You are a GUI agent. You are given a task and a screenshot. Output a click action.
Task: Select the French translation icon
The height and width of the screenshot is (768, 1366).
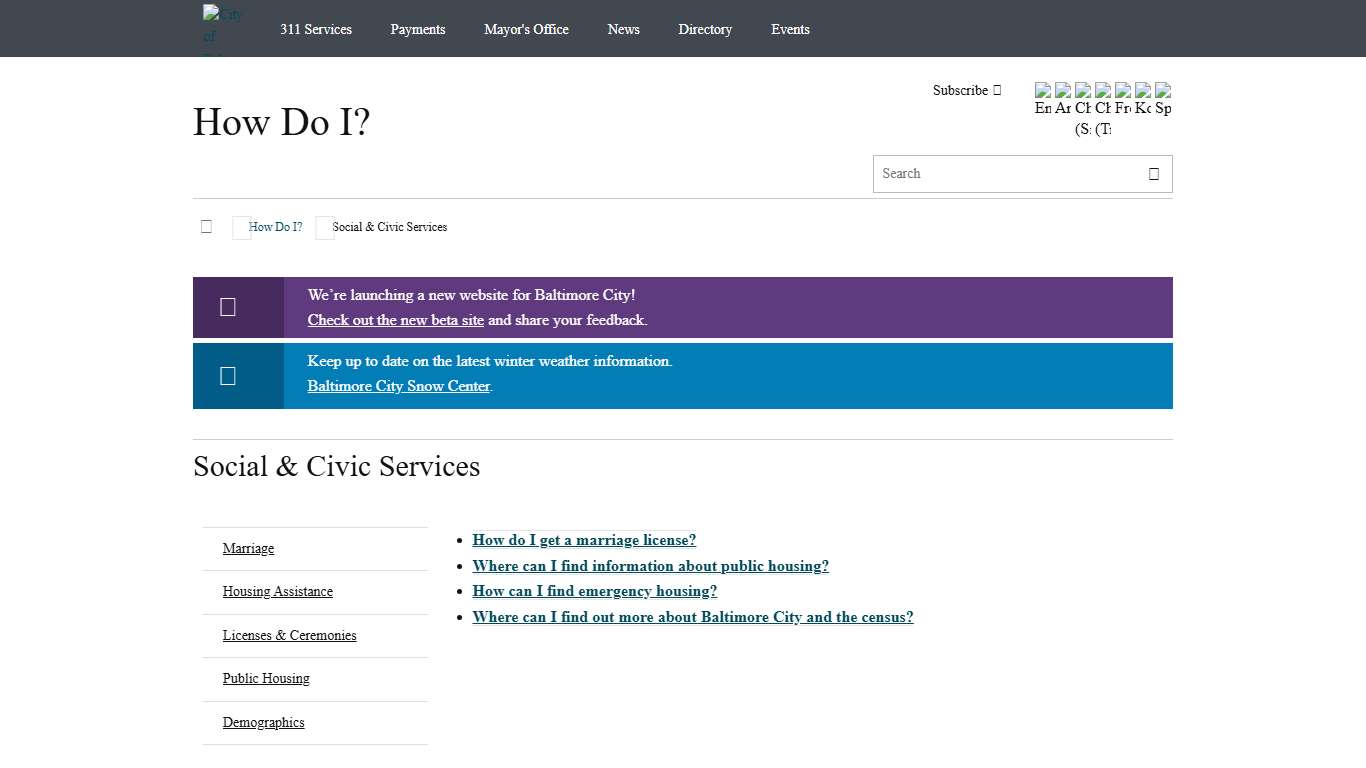click(1123, 91)
